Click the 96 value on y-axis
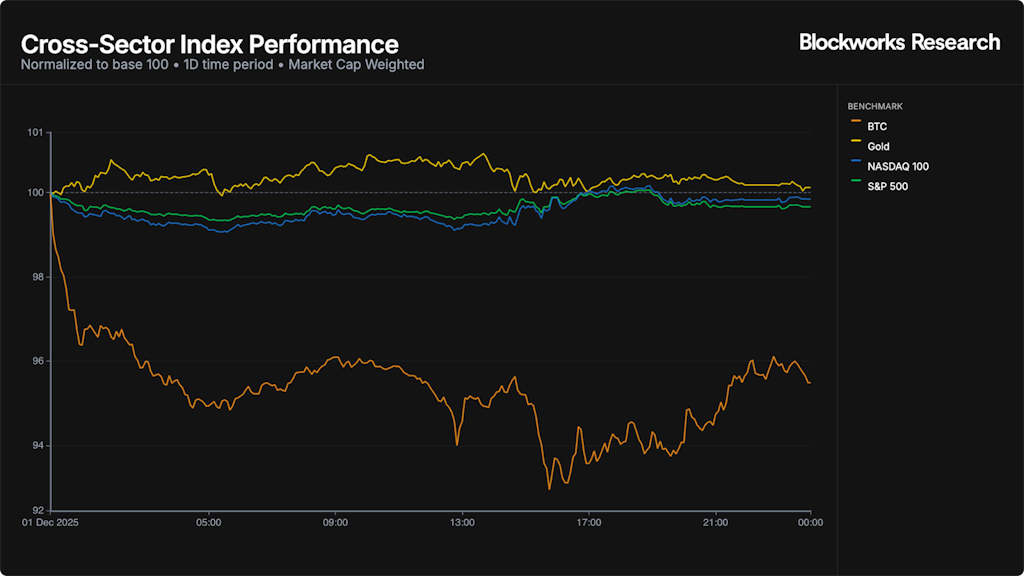Viewport: 1024px width, 576px height. click(x=37, y=361)
